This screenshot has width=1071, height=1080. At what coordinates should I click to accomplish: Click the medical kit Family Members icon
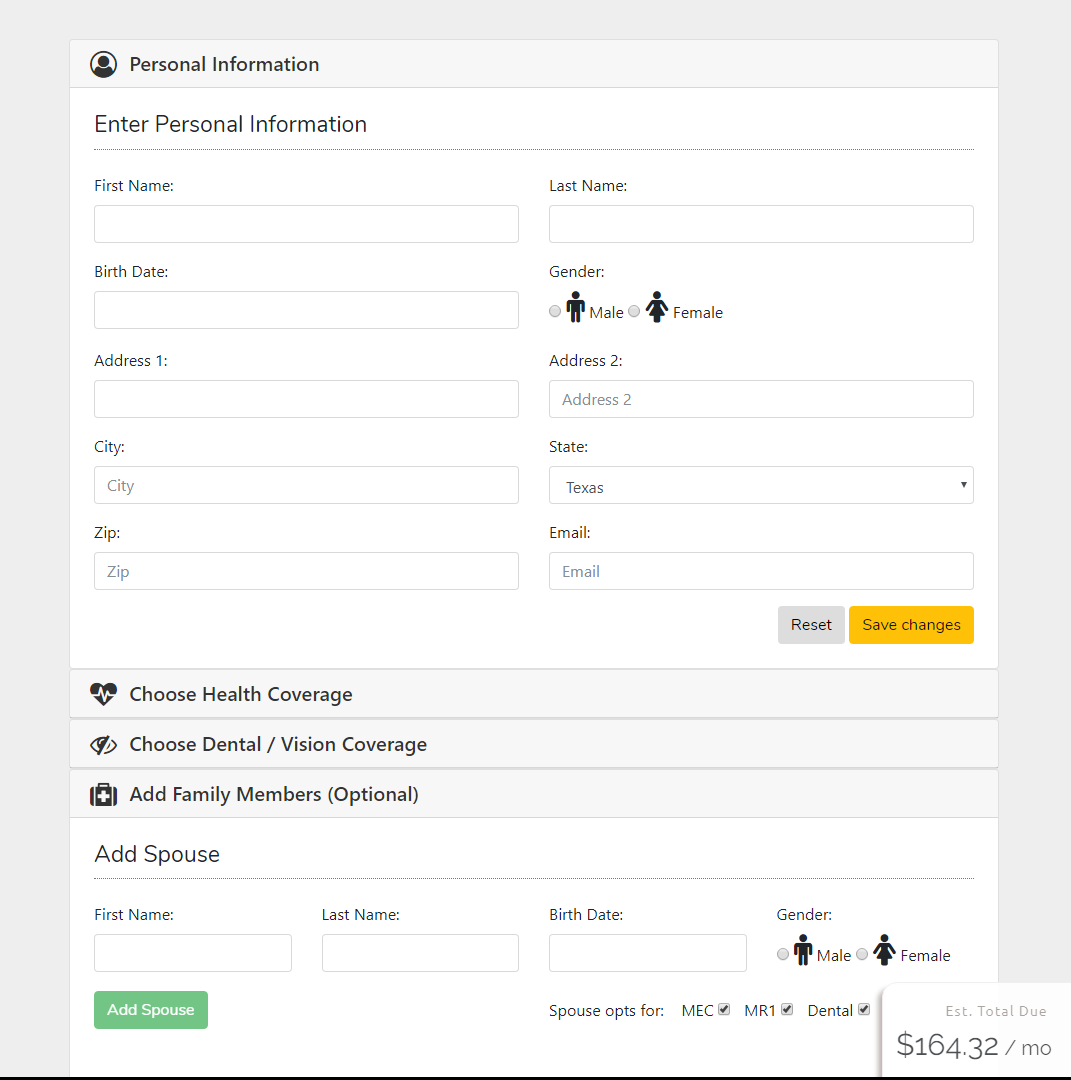tap(103, 795)
